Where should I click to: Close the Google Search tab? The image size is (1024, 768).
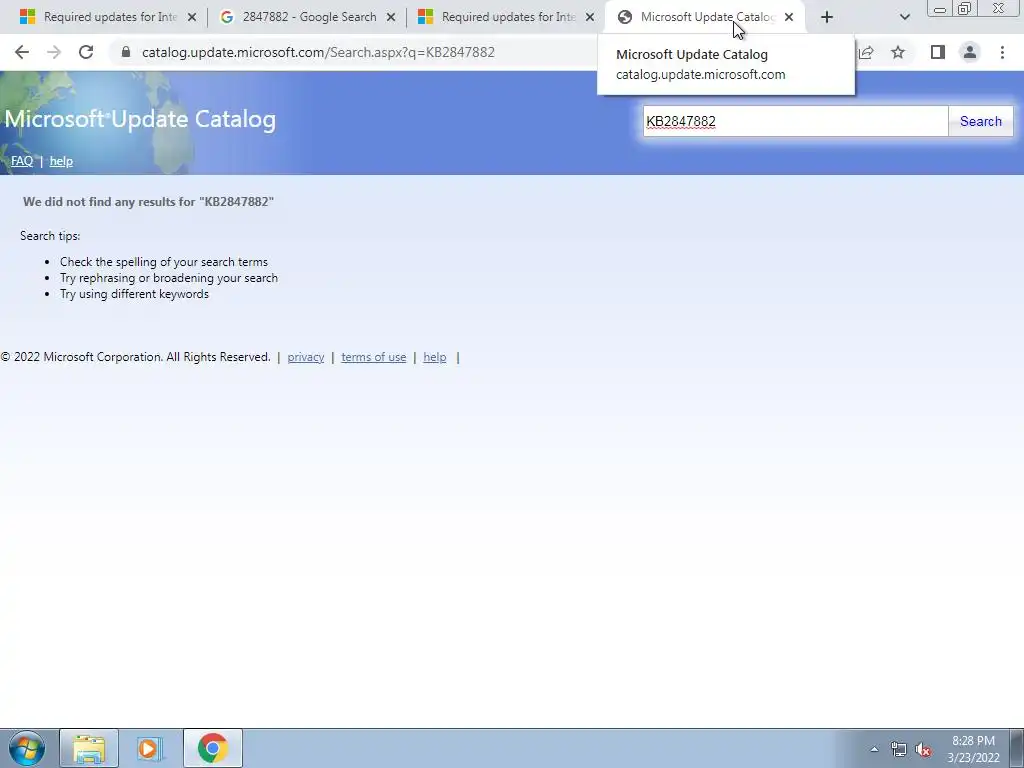point(391,18)
